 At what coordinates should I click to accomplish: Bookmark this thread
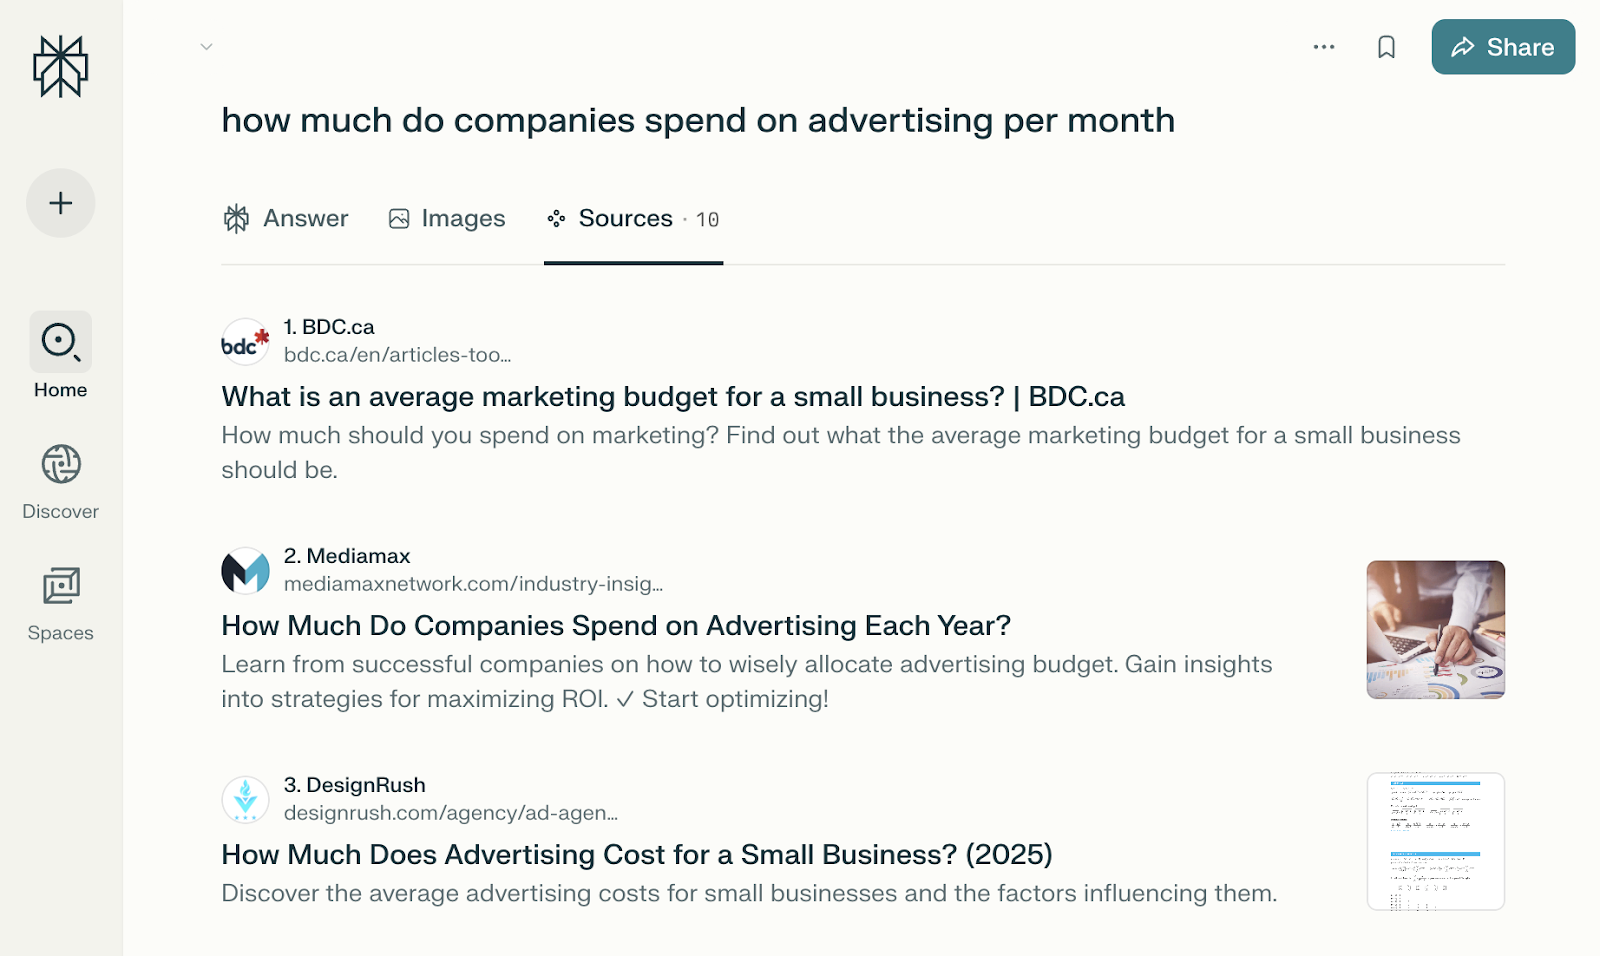[1386, 47]
